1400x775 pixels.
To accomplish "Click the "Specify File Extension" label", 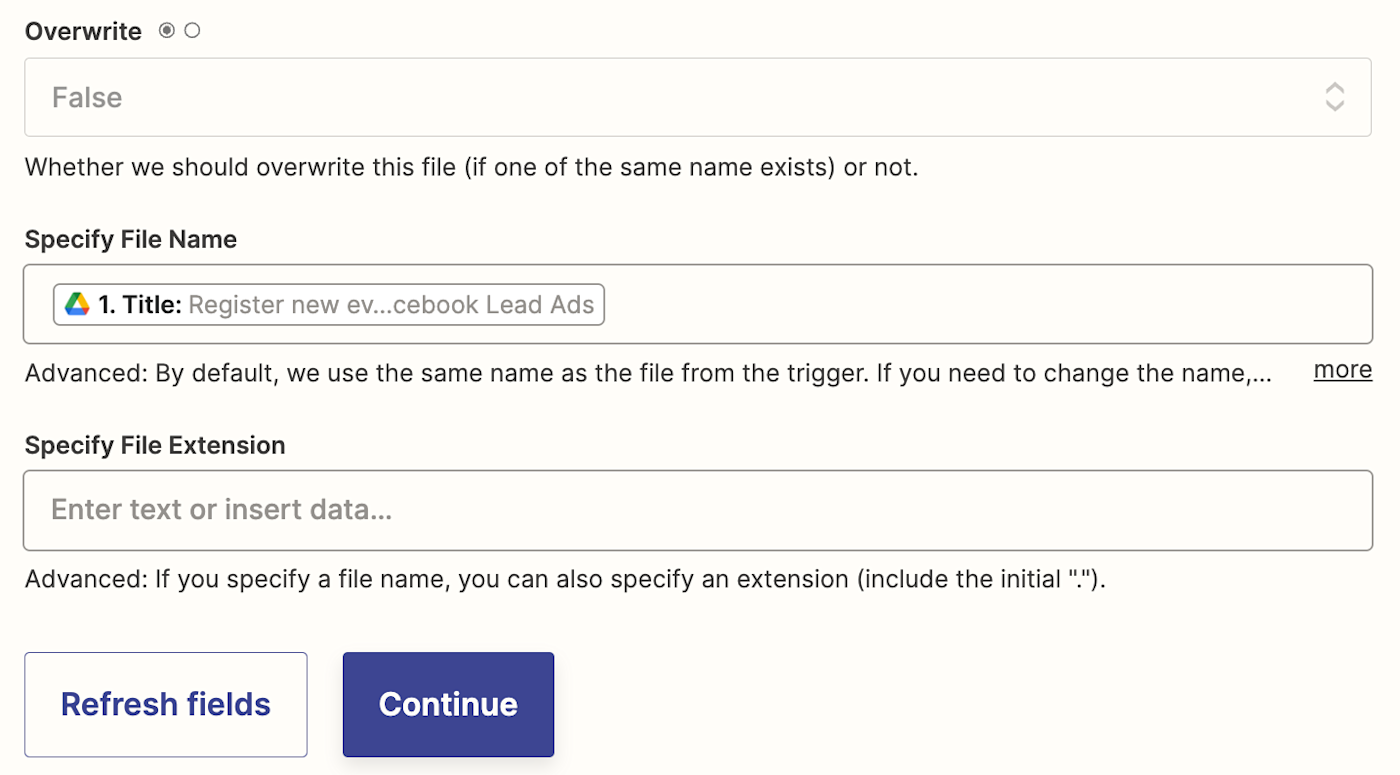I will 155,445.
